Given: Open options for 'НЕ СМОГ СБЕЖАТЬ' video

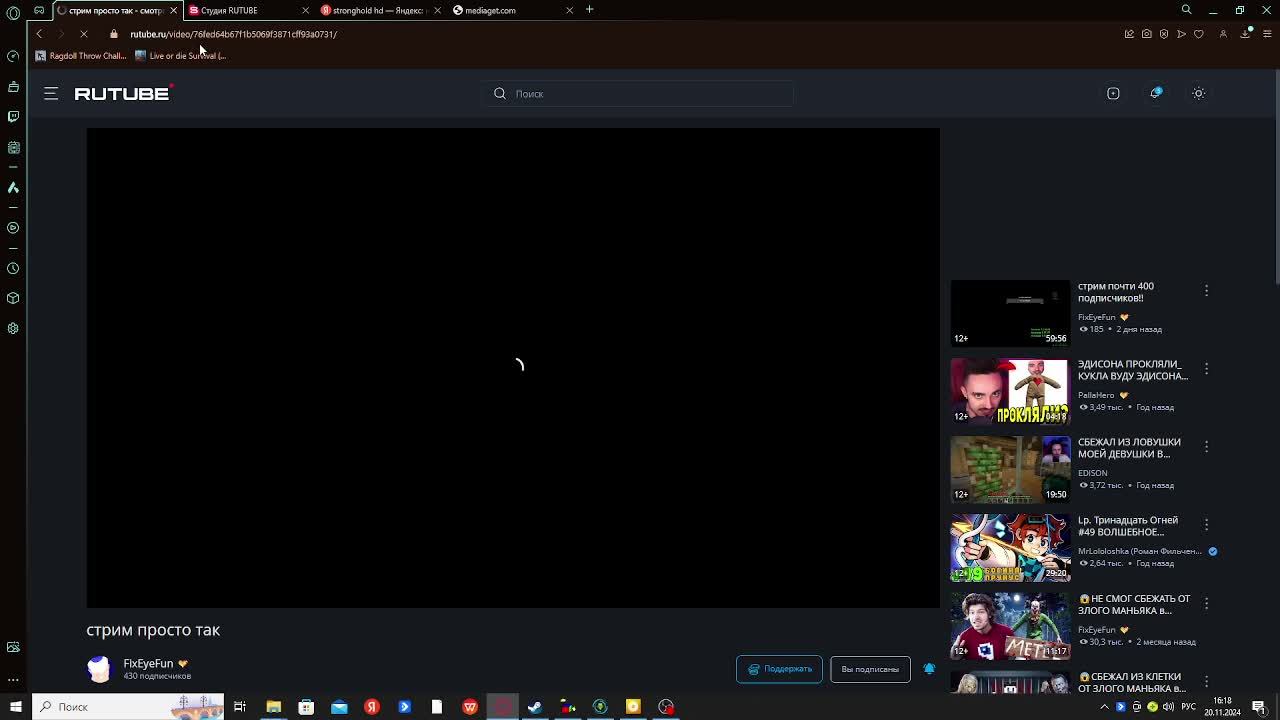Looking at the screenshot, I should pyautogui.click(x=1206, y=603).
